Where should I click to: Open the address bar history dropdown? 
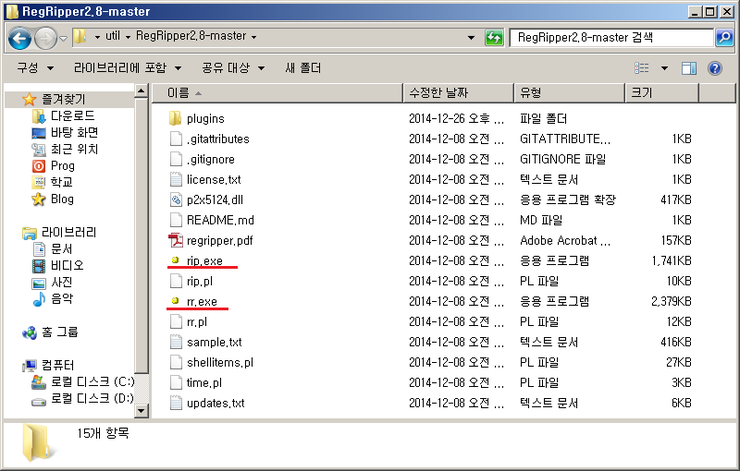pos(471,37)
